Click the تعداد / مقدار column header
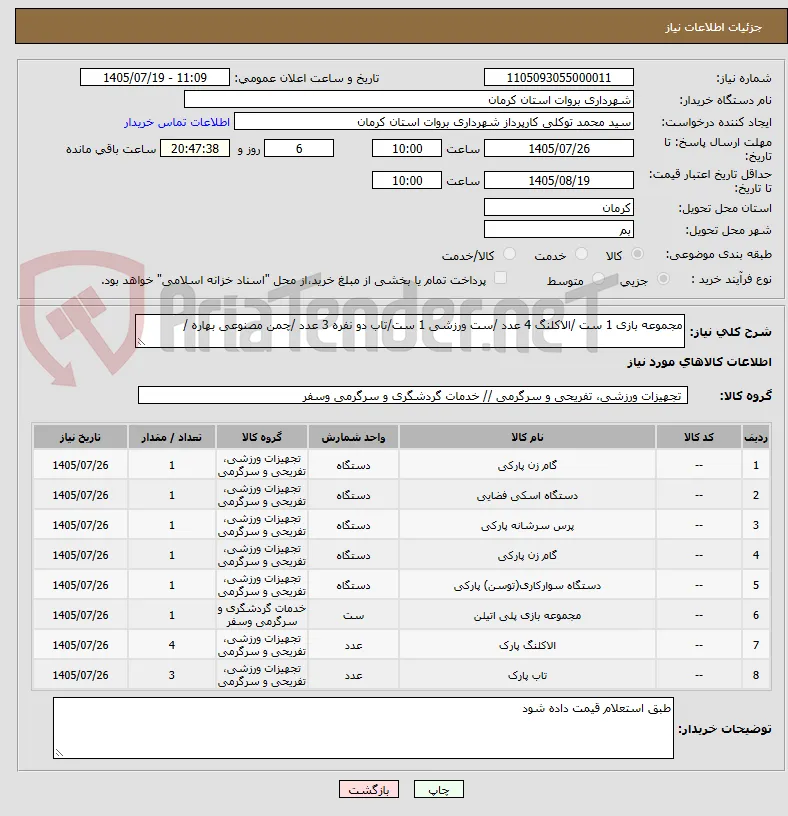788x816 pixels. (x=172, y=437)
